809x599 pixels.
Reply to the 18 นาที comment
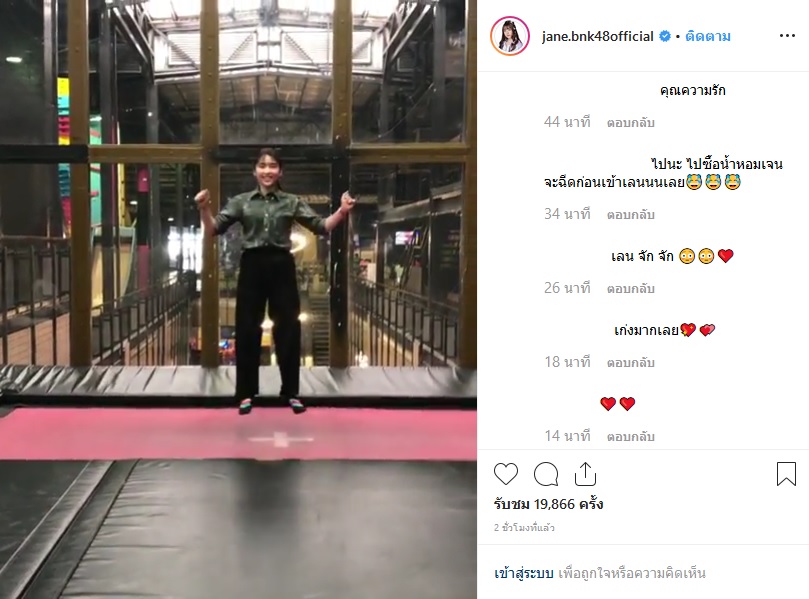point(630,363)
